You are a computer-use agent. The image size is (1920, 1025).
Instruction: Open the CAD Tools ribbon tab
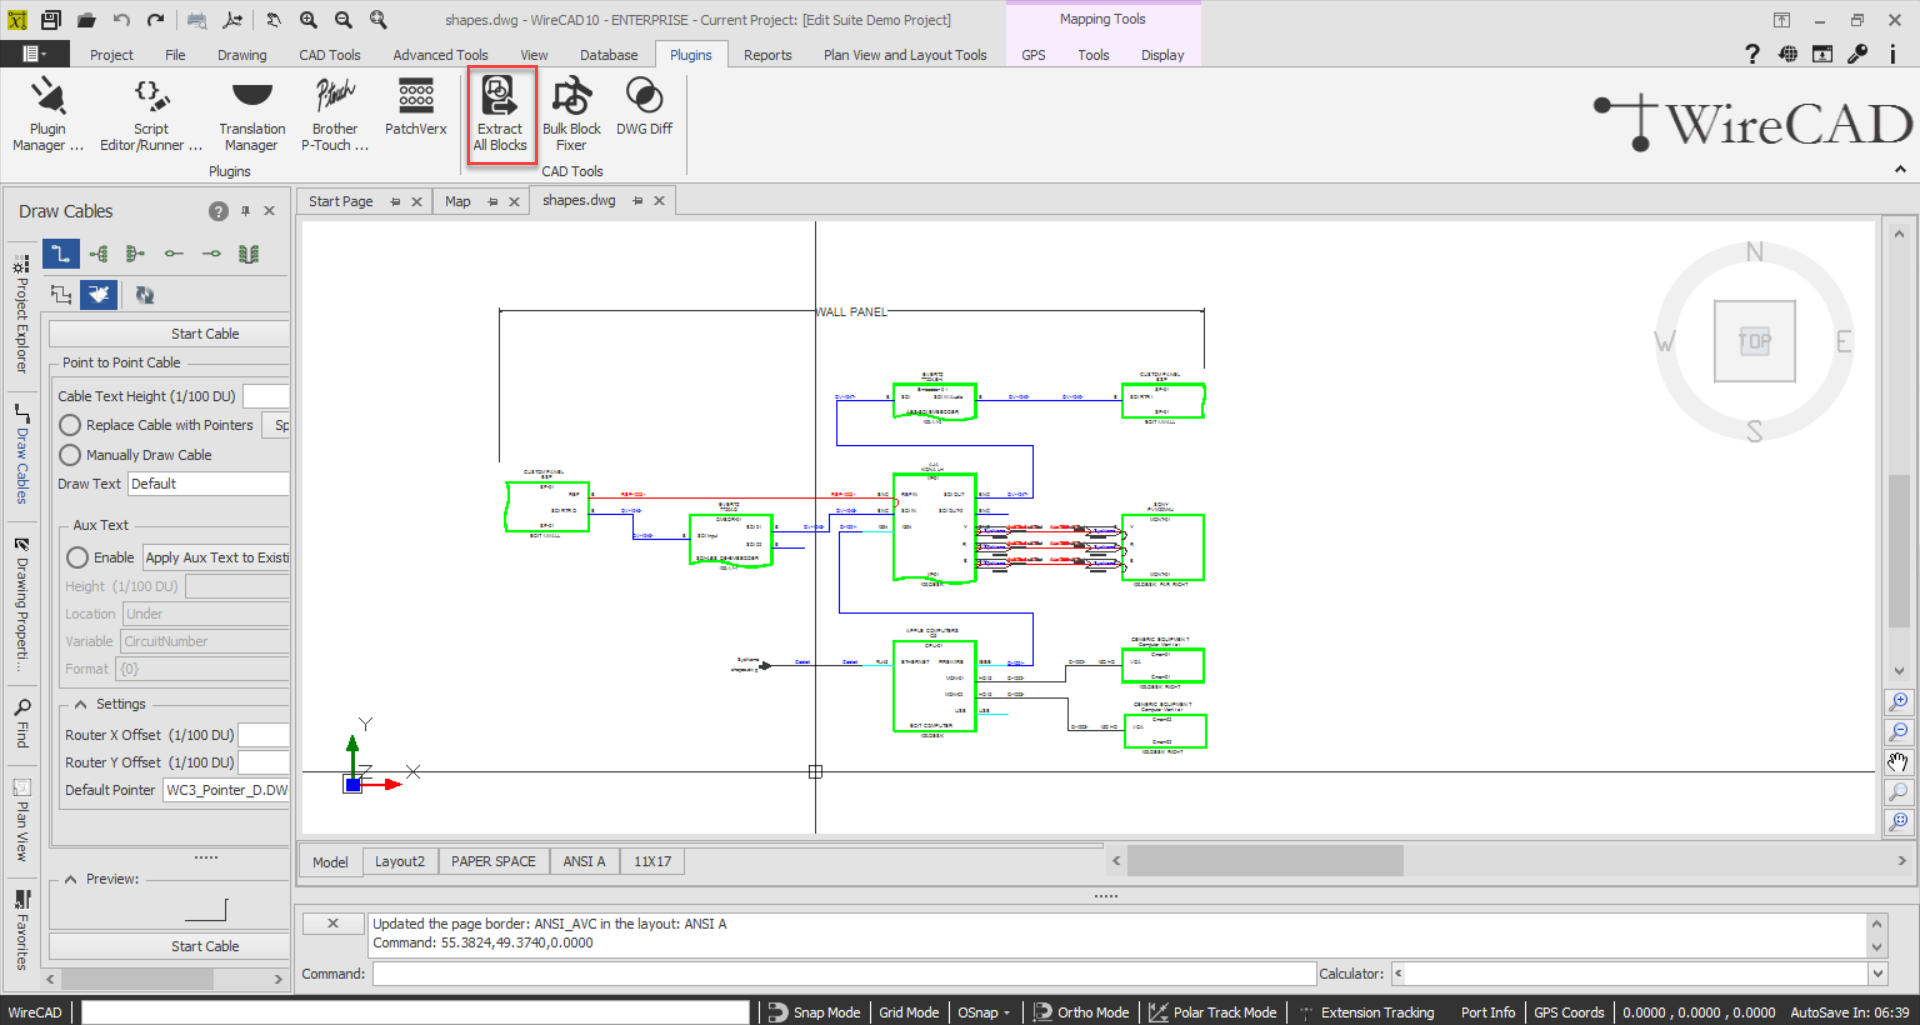329,55
